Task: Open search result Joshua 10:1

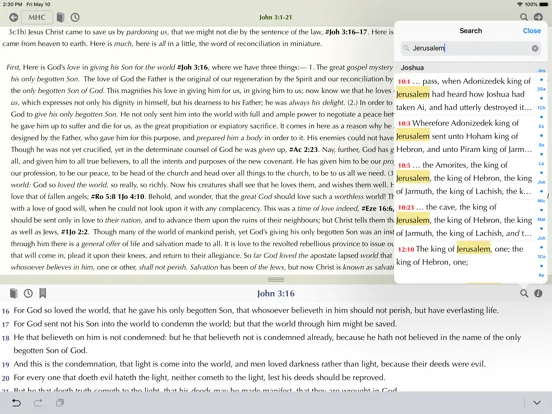Action: coord(464,94)
